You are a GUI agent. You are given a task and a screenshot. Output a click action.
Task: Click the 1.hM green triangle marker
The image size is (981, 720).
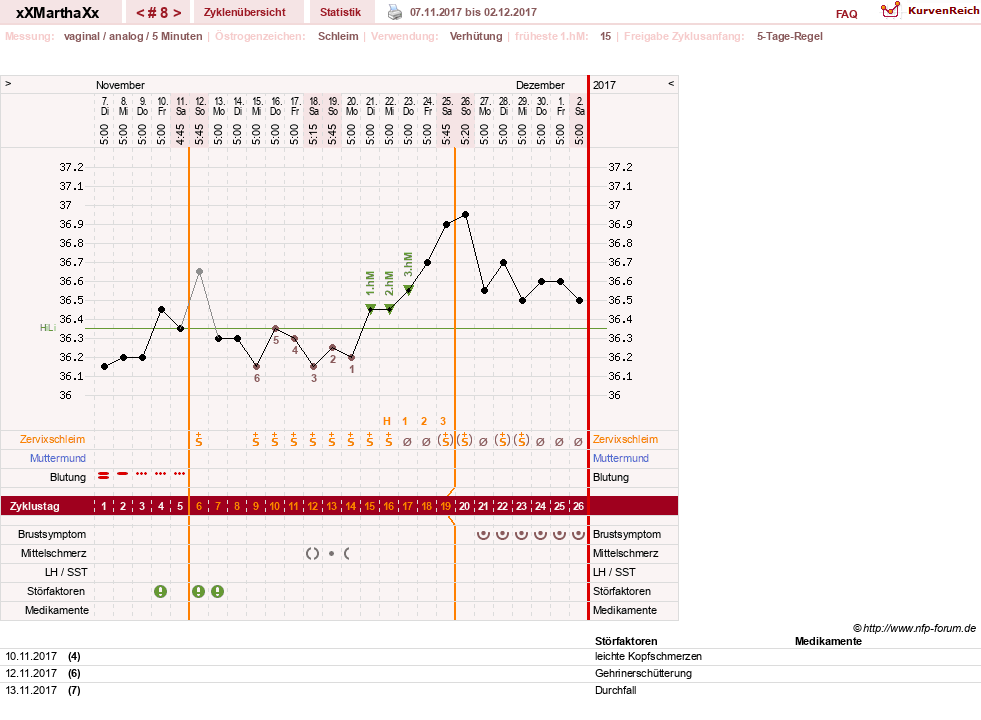click(370, 308)
